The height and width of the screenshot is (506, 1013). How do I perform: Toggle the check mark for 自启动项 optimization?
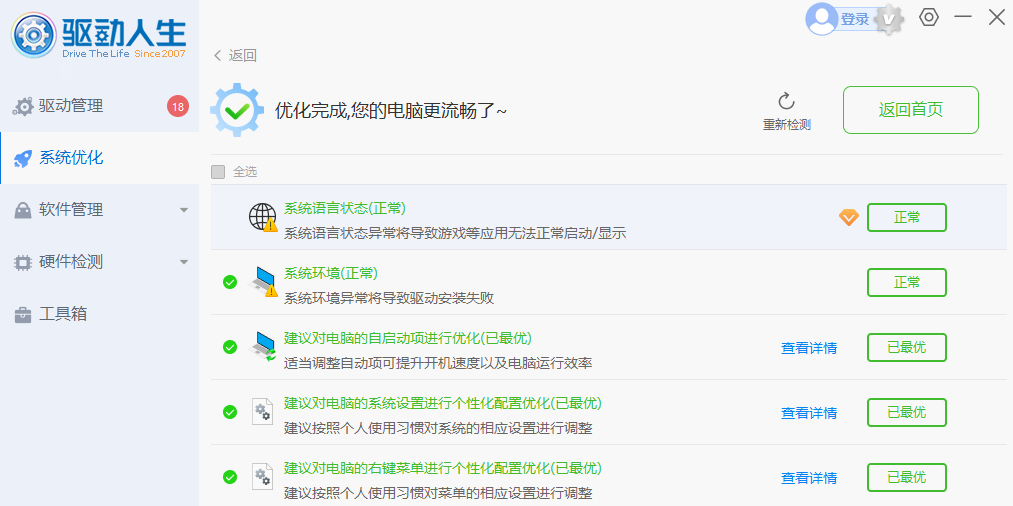(x=230, y=347)
